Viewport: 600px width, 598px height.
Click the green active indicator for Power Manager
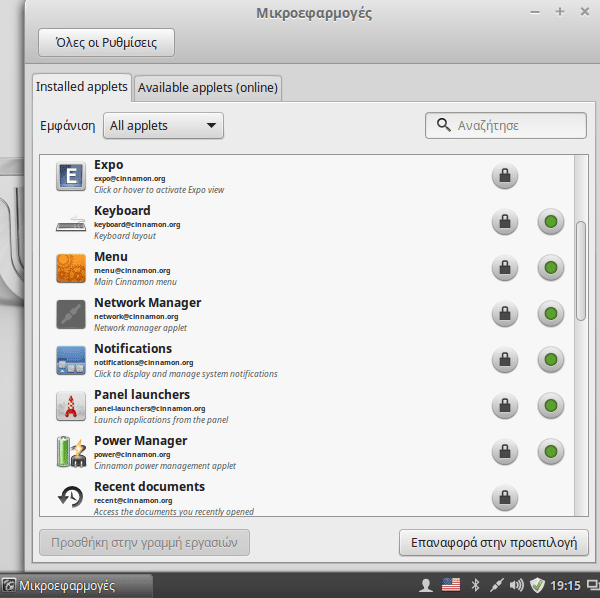tap(551, 451)
